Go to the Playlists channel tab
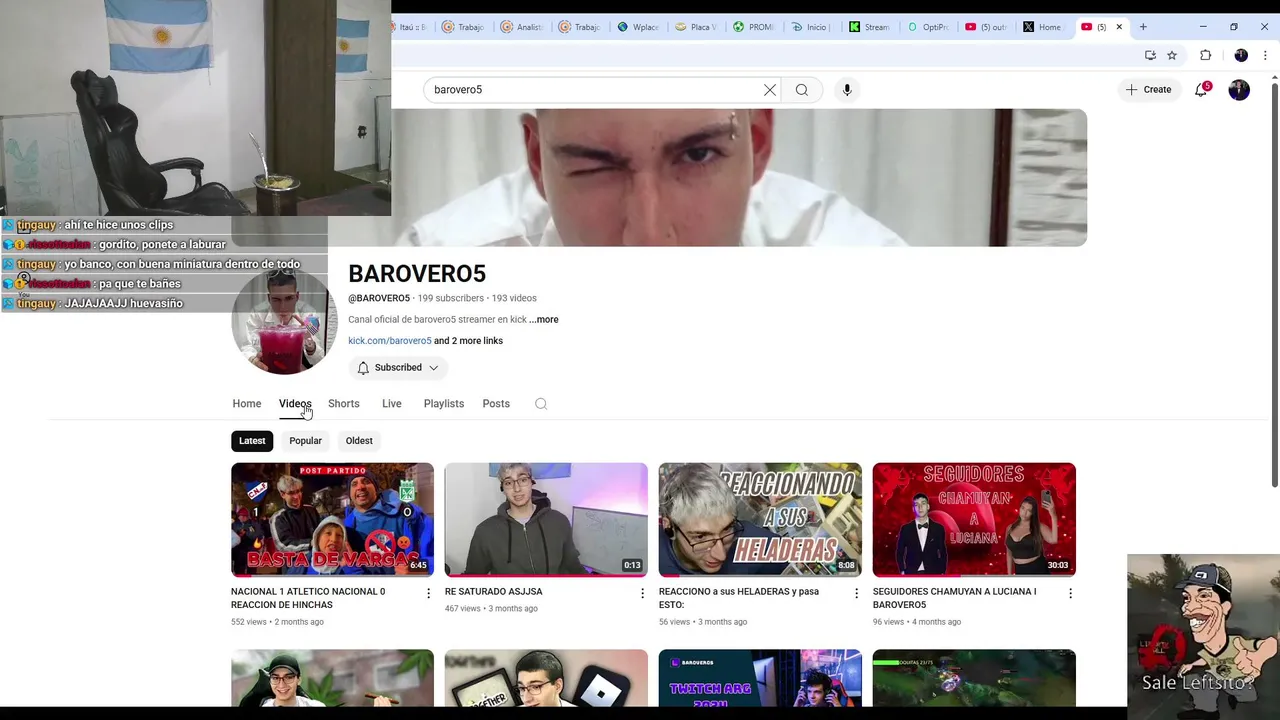 point(444,404)
